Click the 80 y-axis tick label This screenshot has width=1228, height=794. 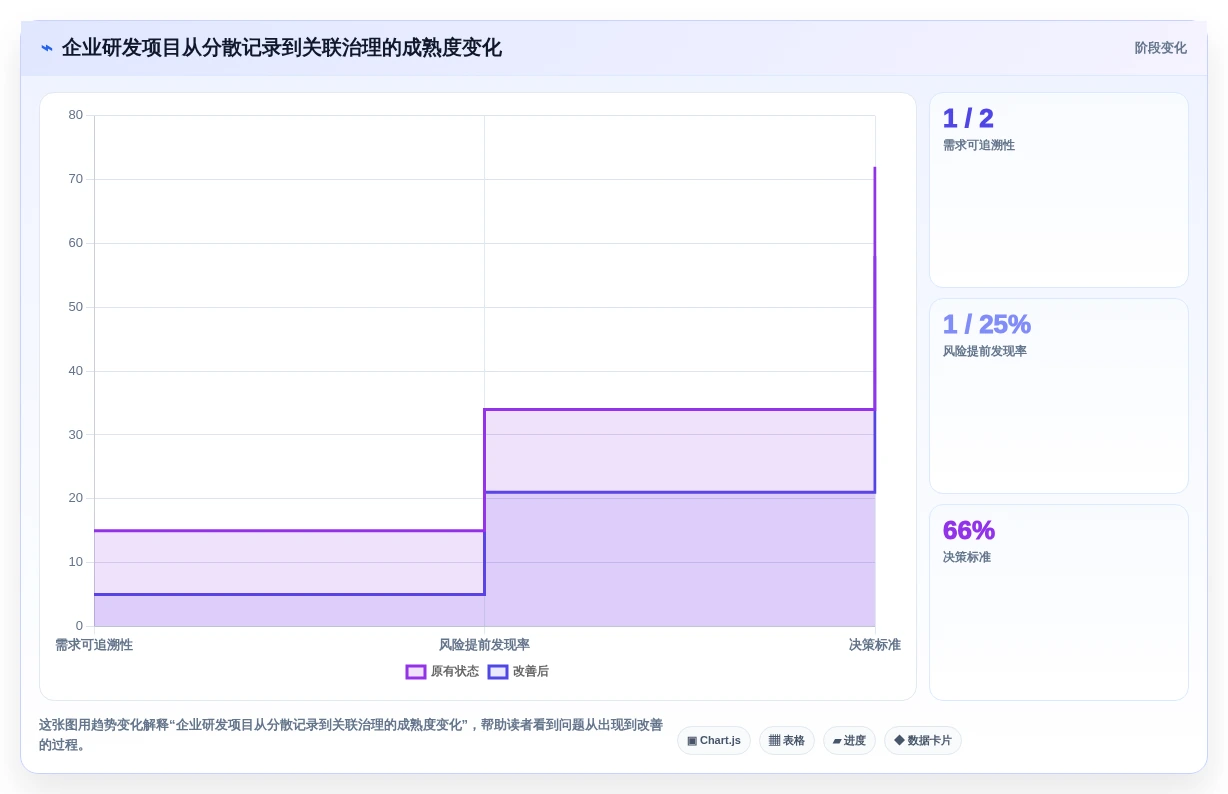[x=76, y=115]
